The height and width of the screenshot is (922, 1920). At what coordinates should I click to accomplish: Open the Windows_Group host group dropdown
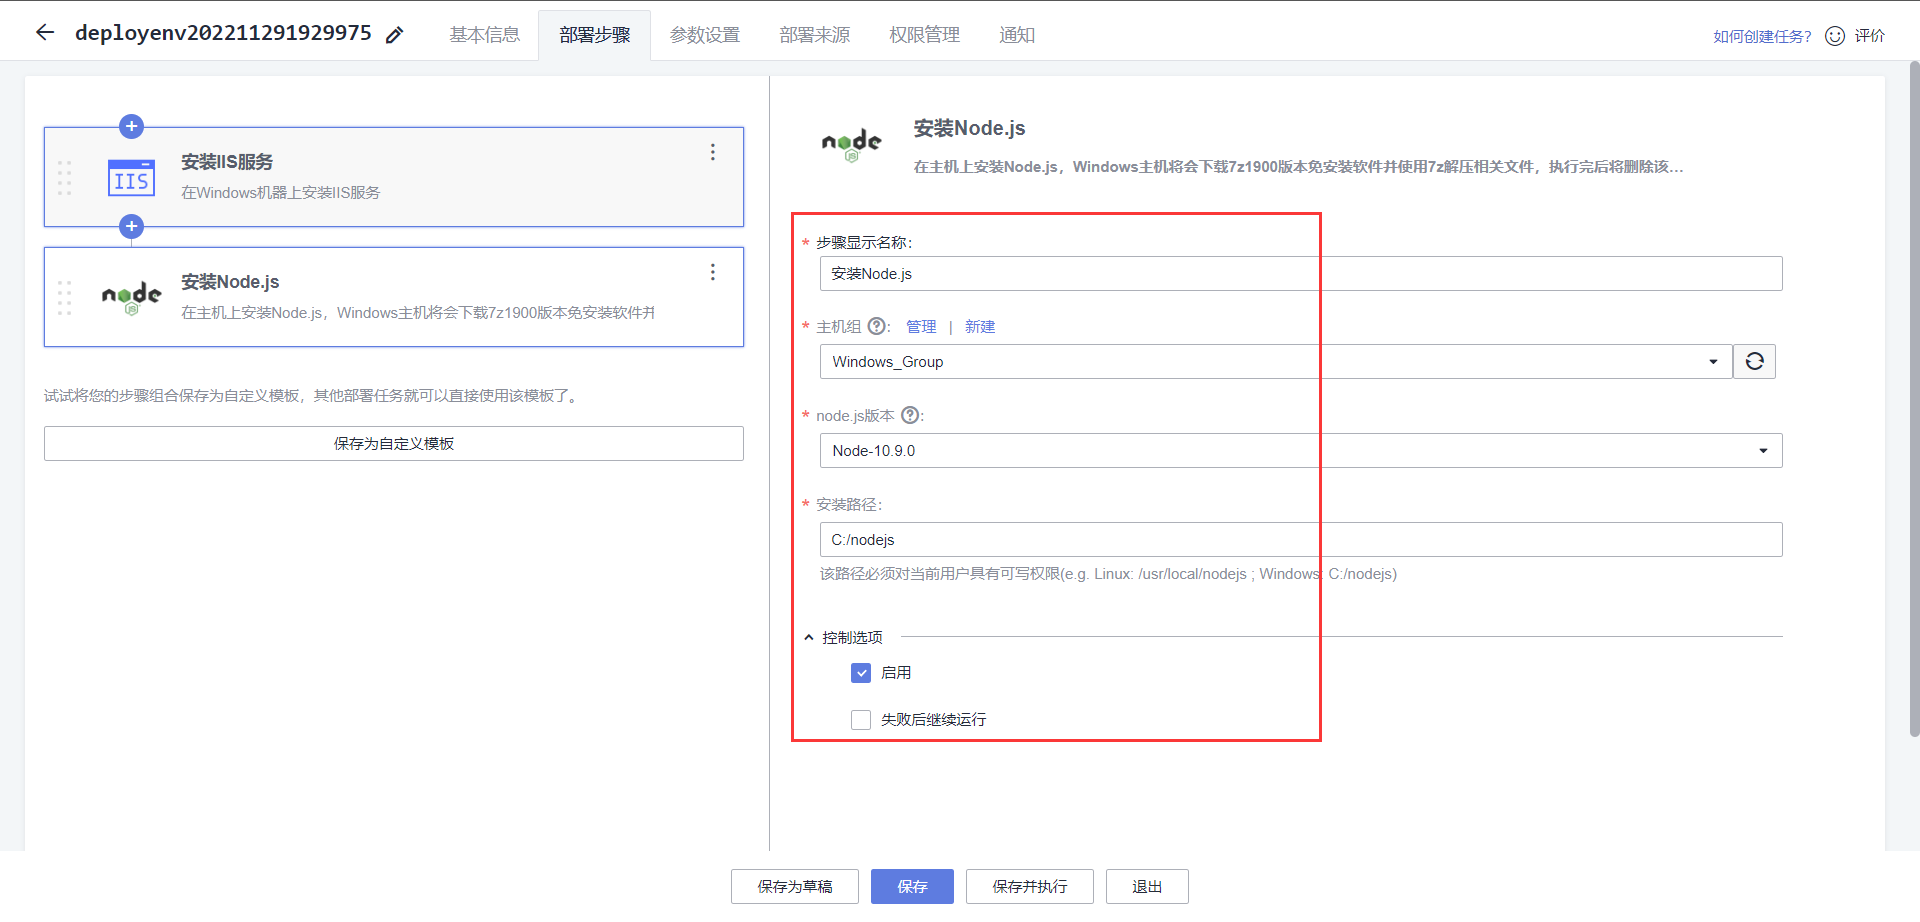pyautogui.click(x=1714, y=361)
